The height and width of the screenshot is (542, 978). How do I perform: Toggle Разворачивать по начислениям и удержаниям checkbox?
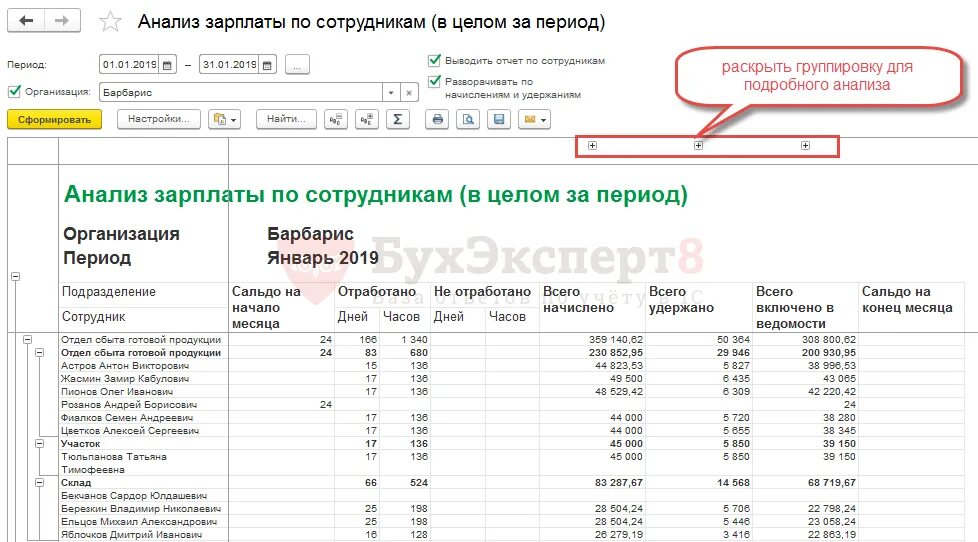point(435,82)
